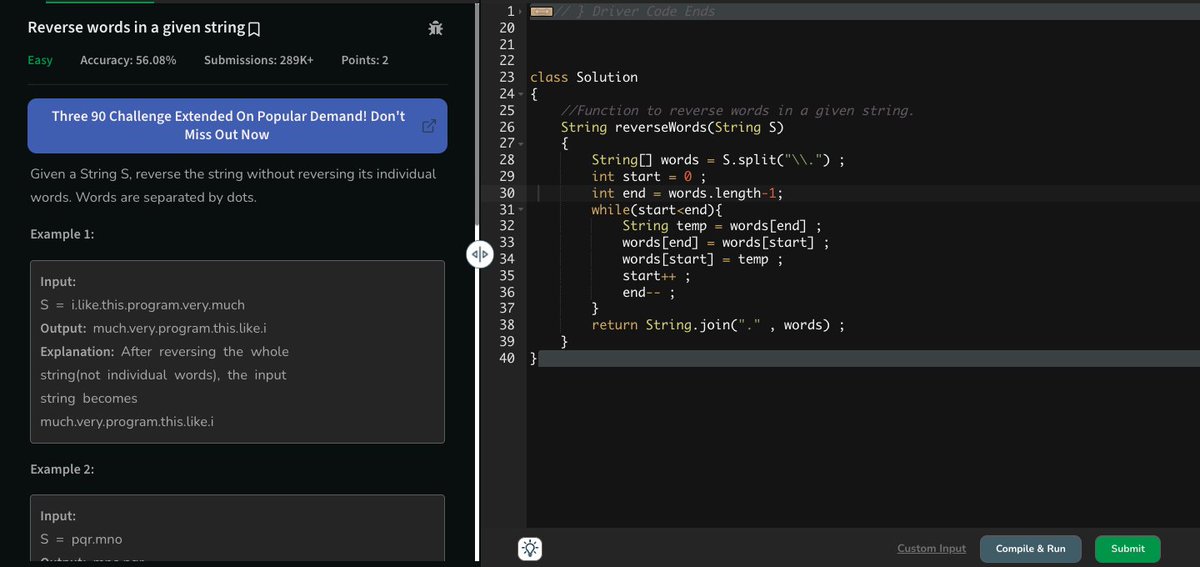The height and width of the screenshot is (567, 1200).
Task: Bookmark the Reverse words problem
Action: click(x=254, y=28)
